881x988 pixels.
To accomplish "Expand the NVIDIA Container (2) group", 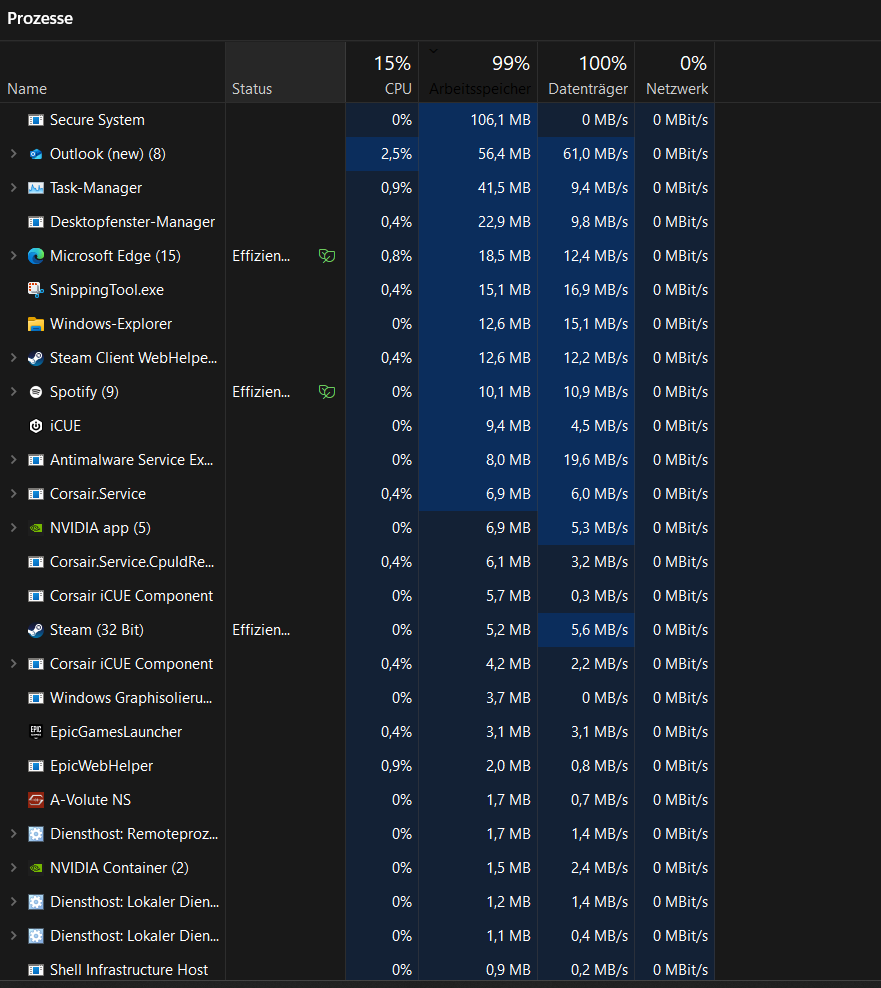I will 13,868.
